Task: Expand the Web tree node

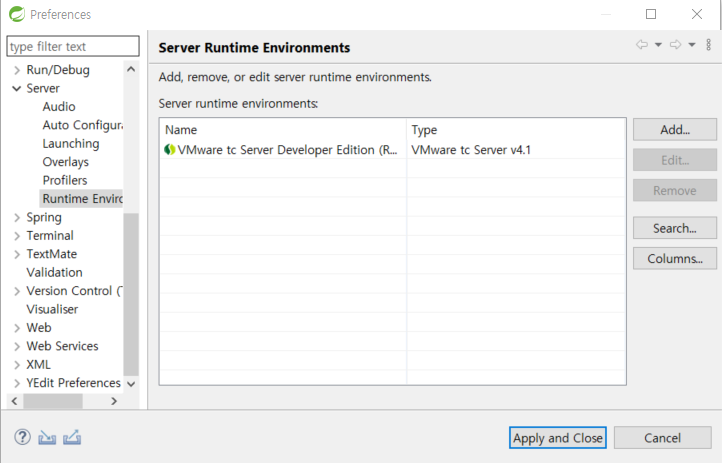Action: tap(17, 328)
